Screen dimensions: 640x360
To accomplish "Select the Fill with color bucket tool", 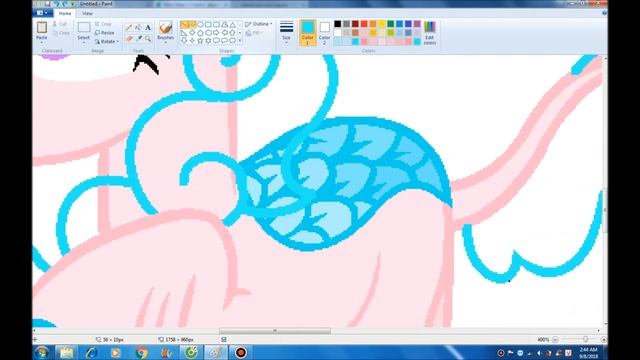I will point(138,27).
